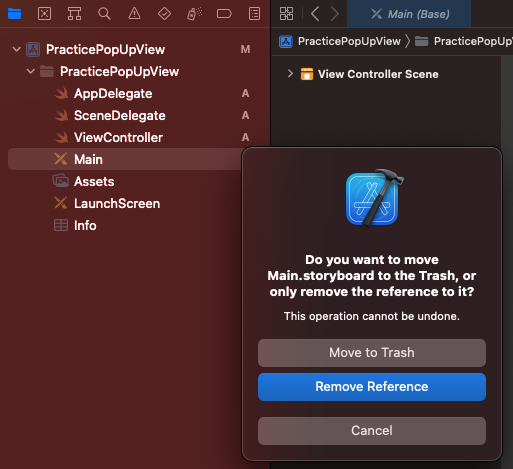The width and height of the screenshot is (513, 469).
Task: Cancel the delete dialog
Action: click(372, 431)
